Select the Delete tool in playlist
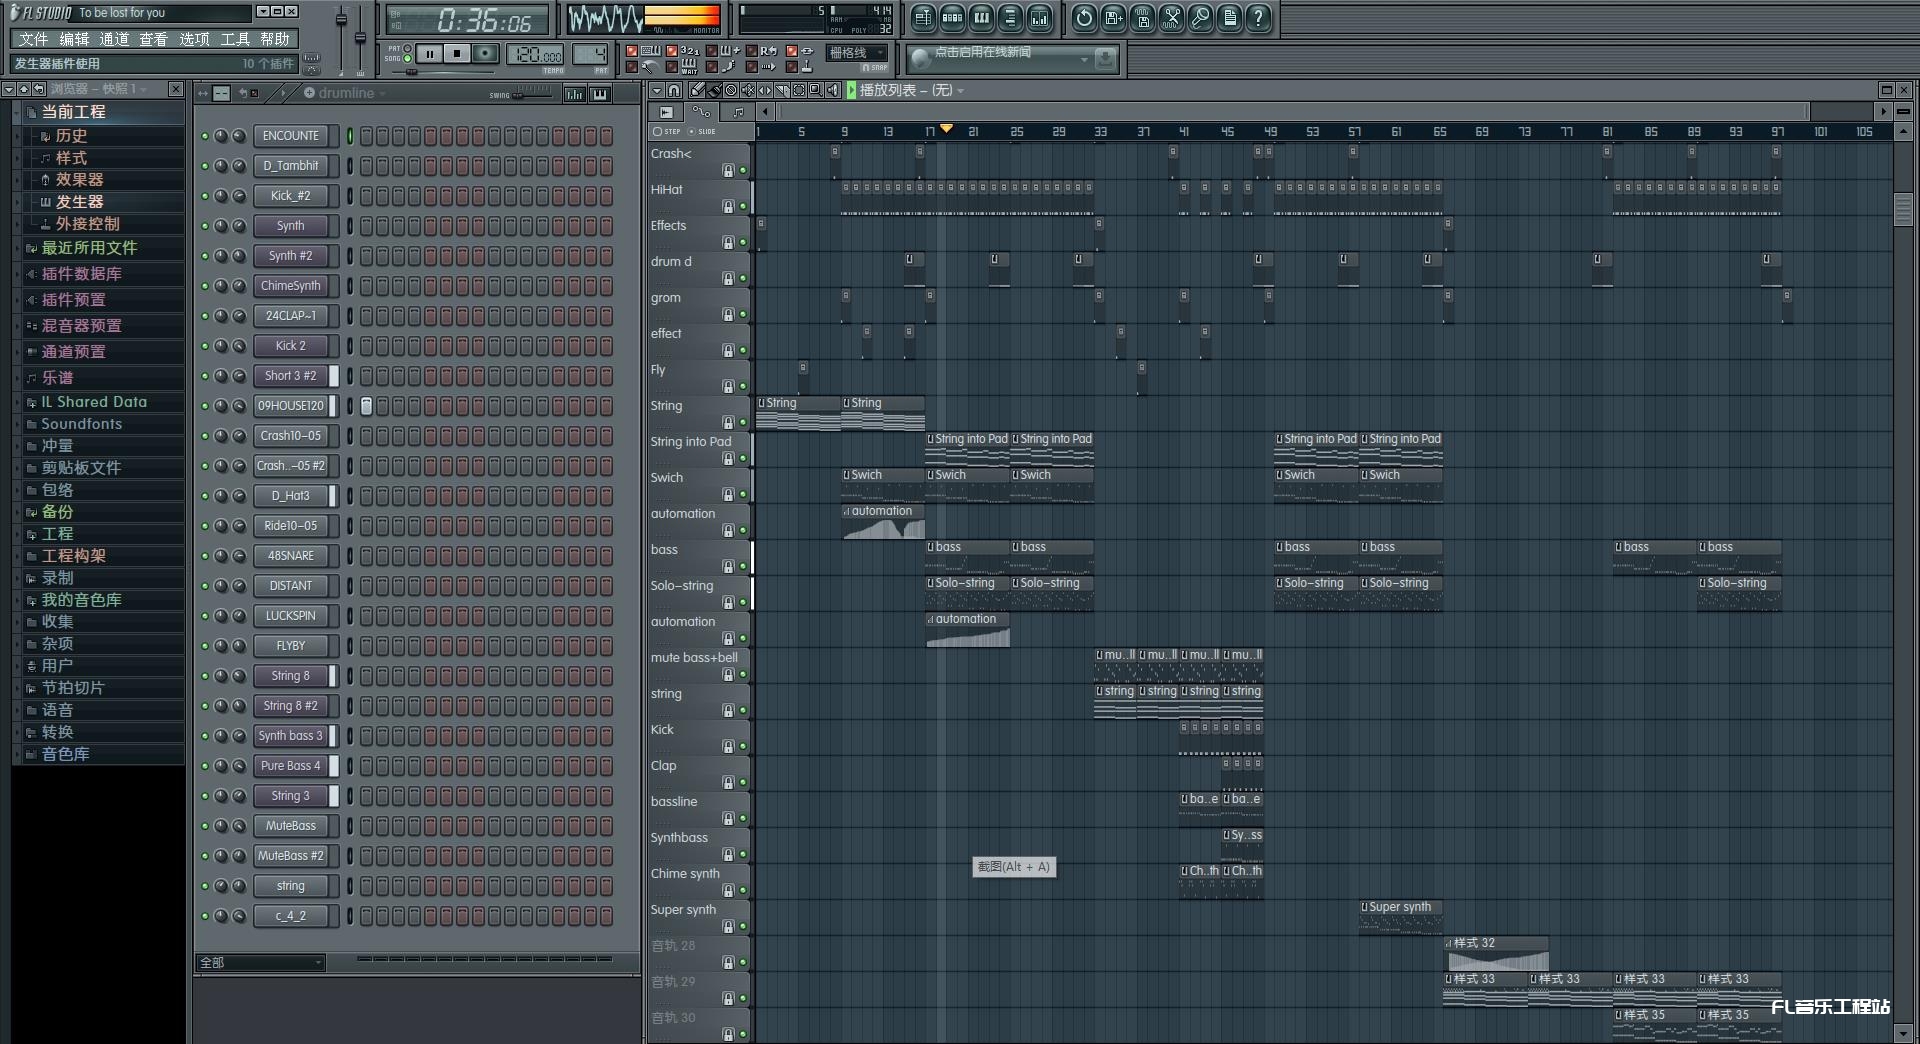Image resolution: width=1920 pixels, height=1044 pixels. [x=731, y=90]
